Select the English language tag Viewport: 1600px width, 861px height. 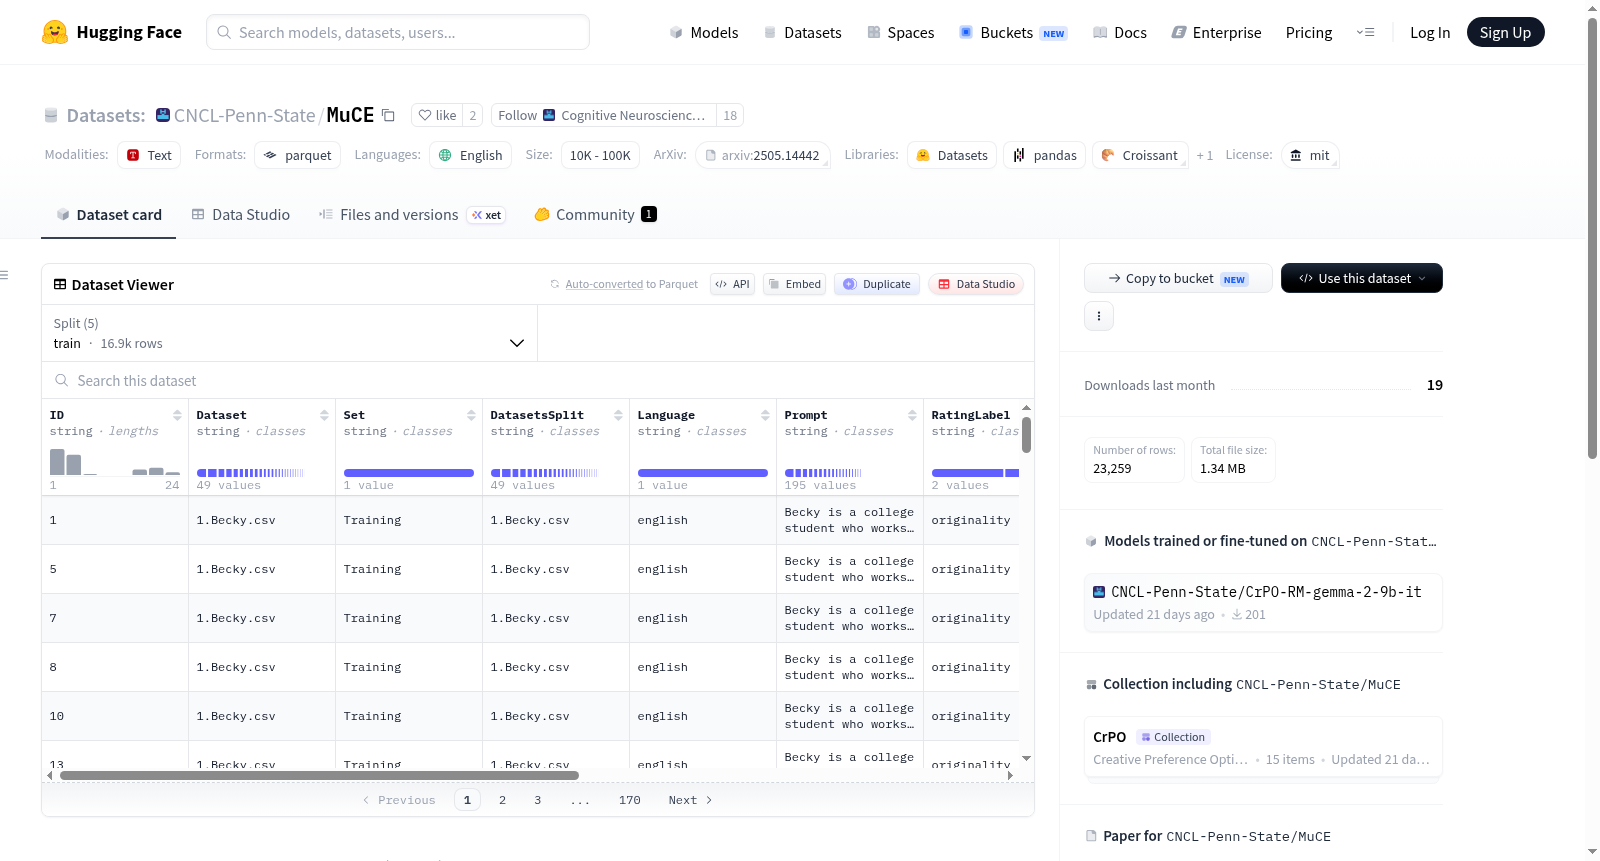471,156
